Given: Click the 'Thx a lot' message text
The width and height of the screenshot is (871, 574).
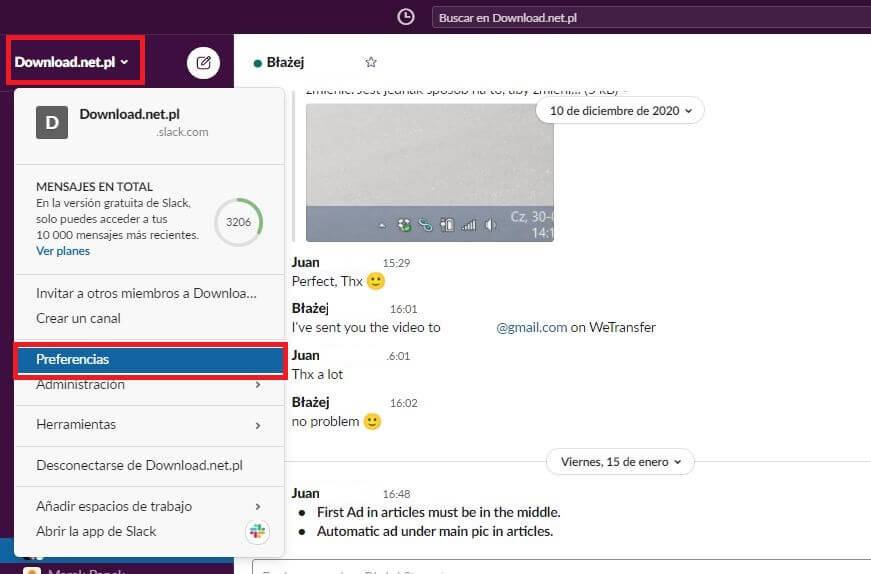Looking at the screenshot, I should [317, 375].
